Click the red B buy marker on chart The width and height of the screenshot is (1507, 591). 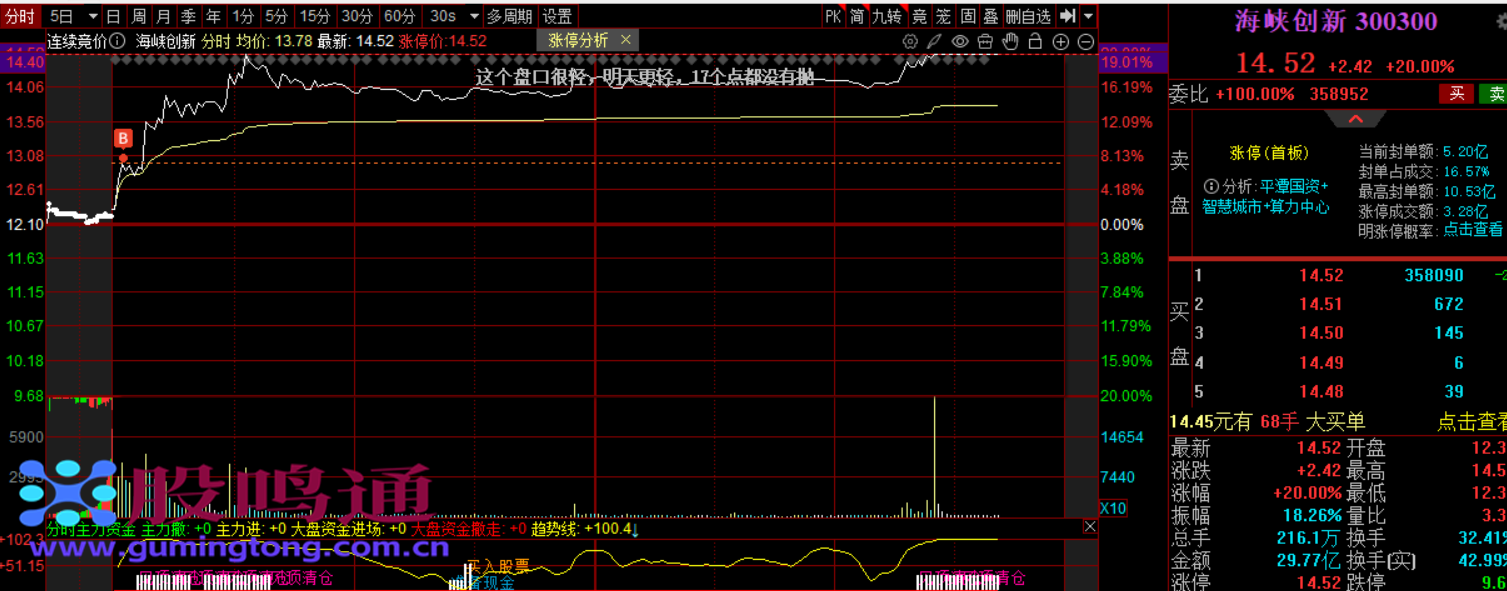coord(123,138)
